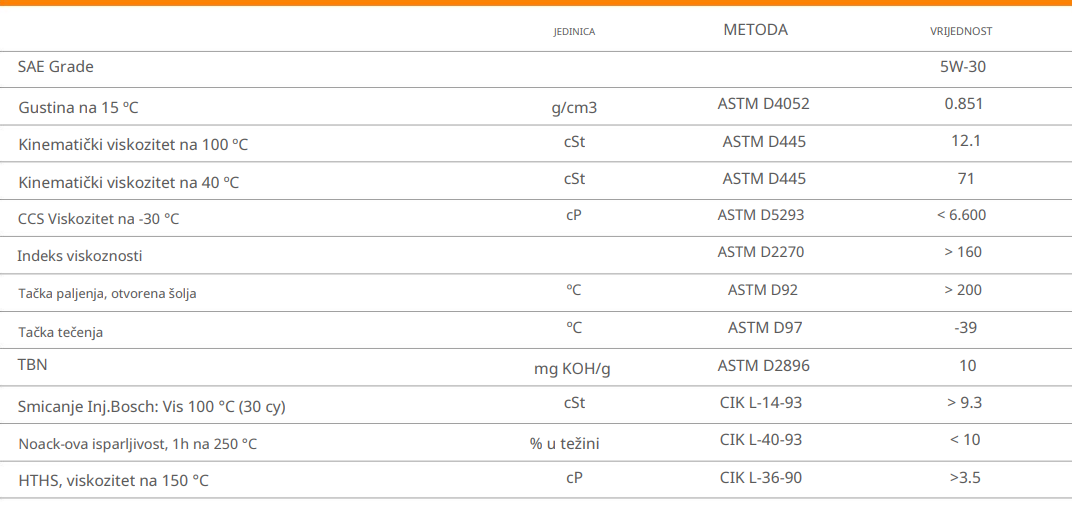Select Kinematički viskozitet na 100 °C label

133,145
